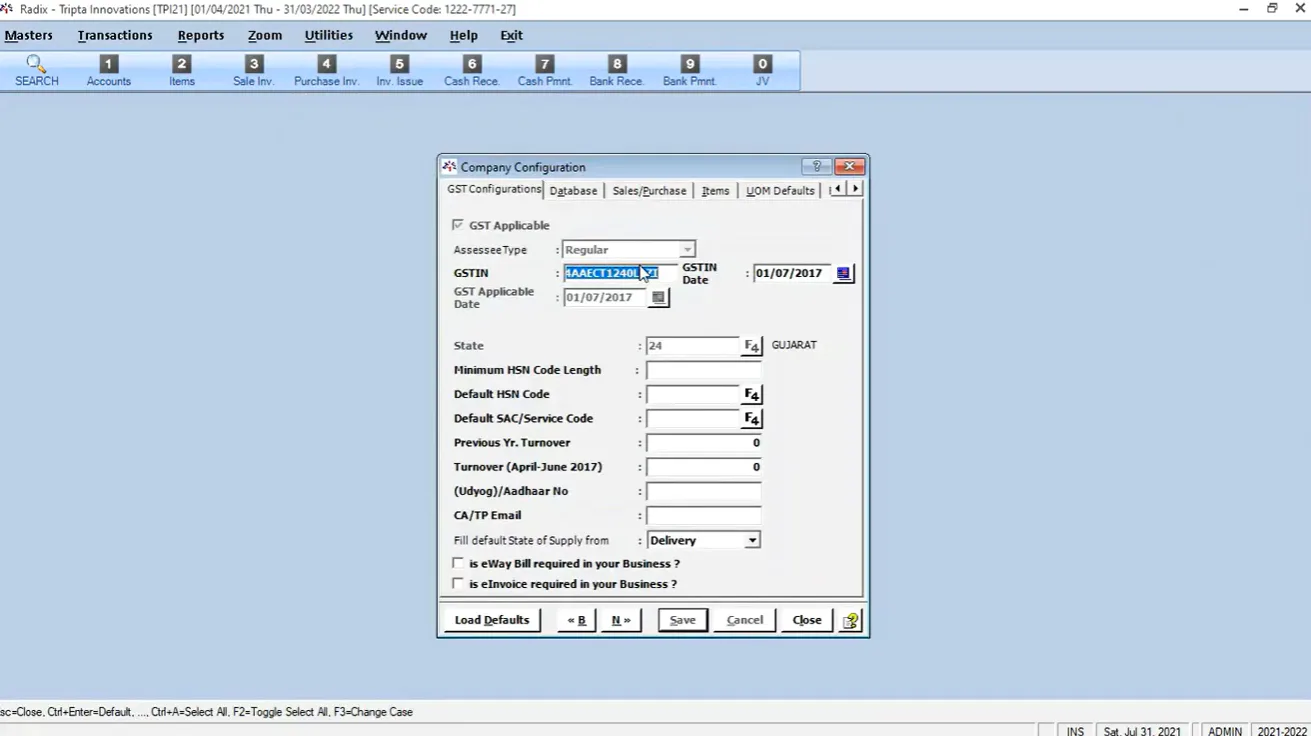Open the Masters menu
1311x736 pixels.
click(x=29, y=35)
